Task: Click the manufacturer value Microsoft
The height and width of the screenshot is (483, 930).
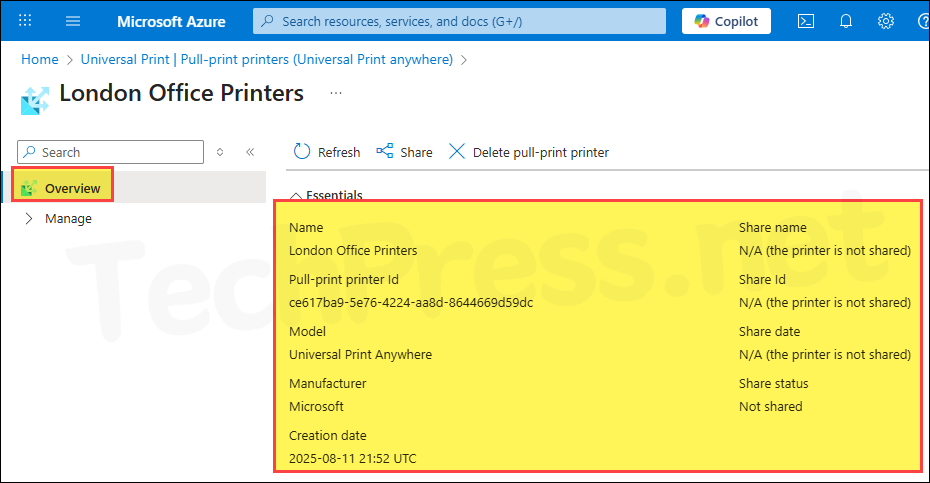Action: (x=316, y=406)
